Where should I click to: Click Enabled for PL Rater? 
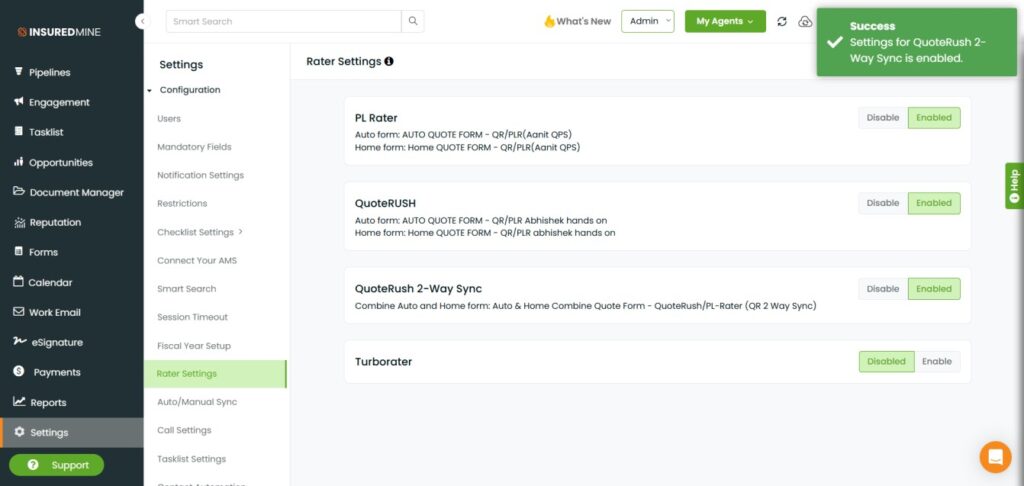click(934, 118)
